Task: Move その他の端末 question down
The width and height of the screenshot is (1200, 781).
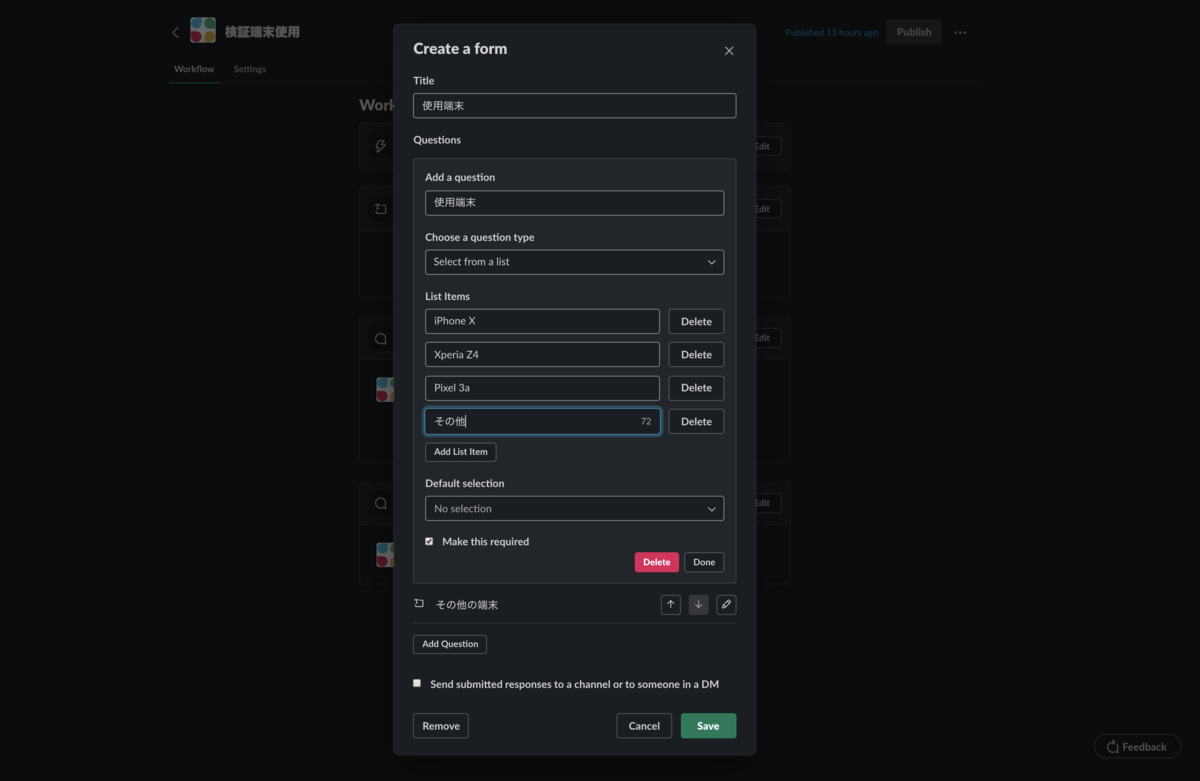Action: [699, 605]
